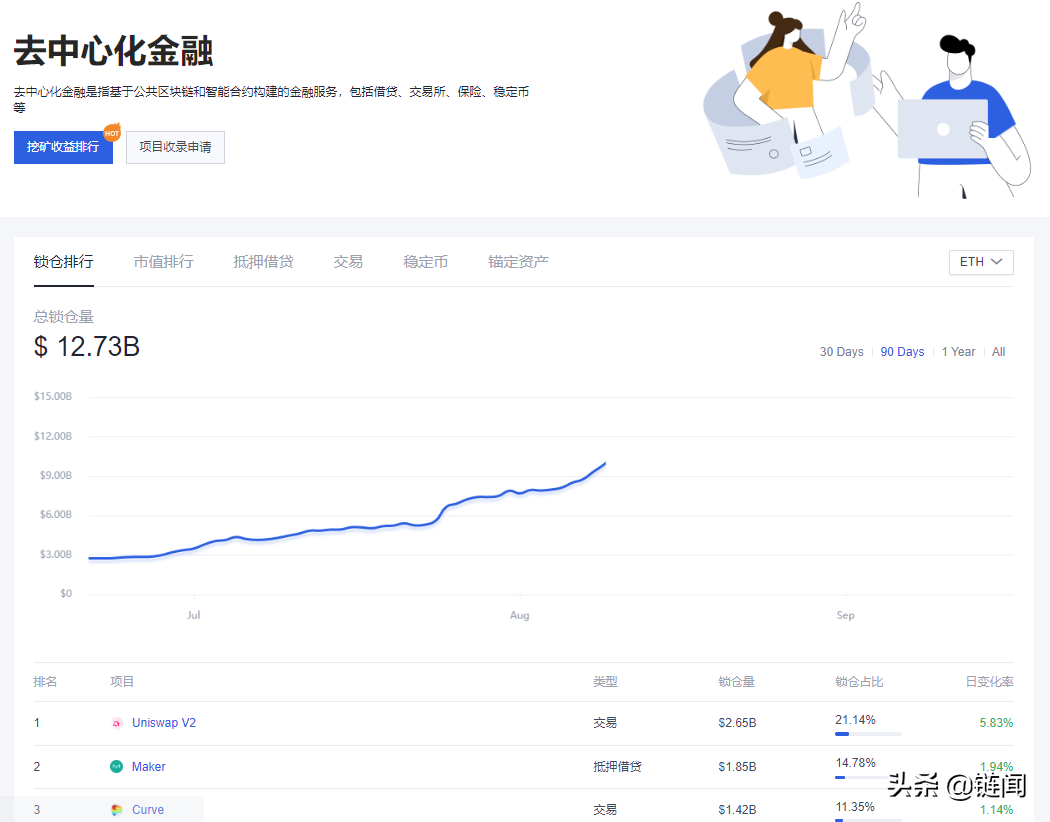Open the Uniswap V2 project link
1050x822 pixels.
pyautogui.click(x=164, y=723)
